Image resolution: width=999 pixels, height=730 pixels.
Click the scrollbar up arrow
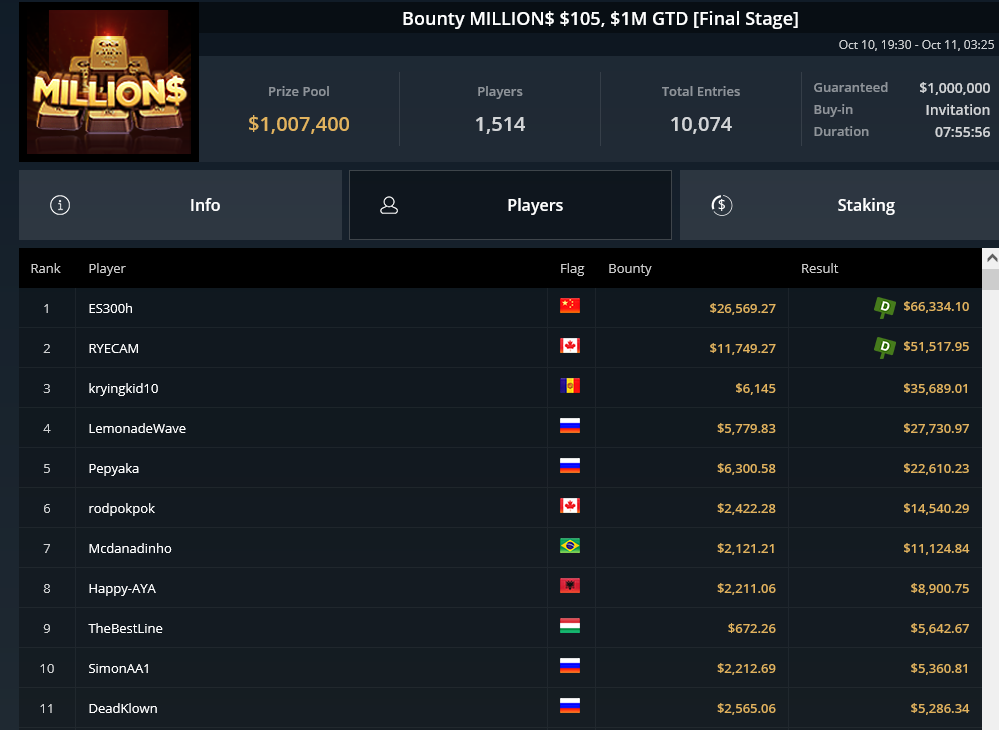(991, 259)
